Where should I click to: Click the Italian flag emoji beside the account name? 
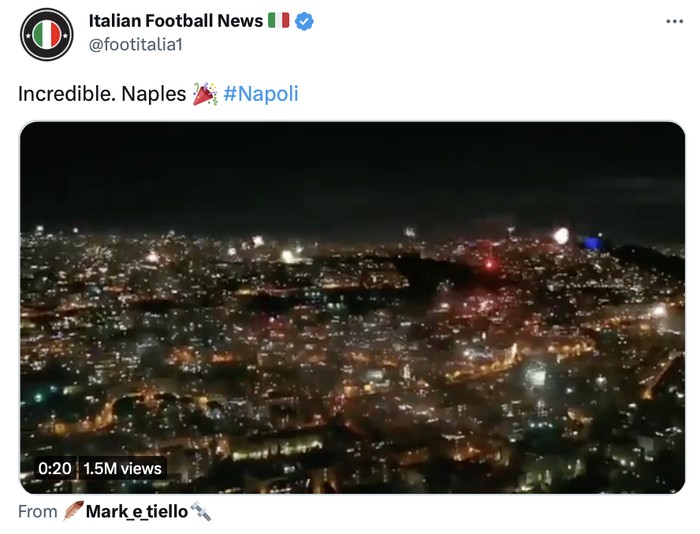[278, 20]
